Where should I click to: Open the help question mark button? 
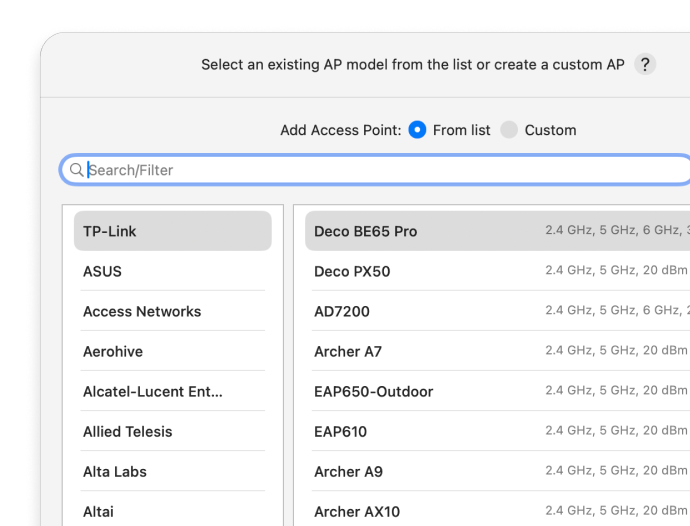(x=645, y=65)
